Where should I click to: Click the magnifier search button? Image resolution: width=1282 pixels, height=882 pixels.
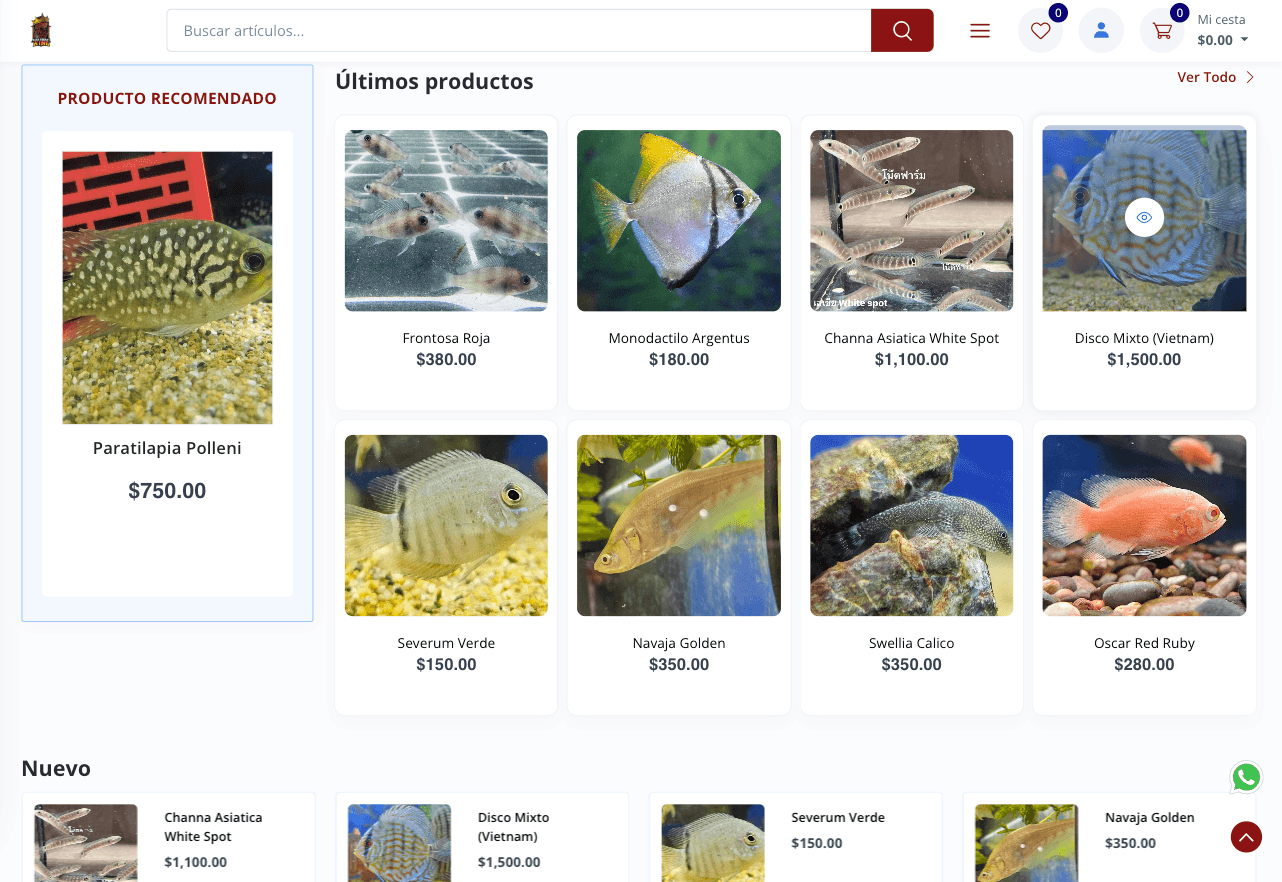(x=902, y=31)
